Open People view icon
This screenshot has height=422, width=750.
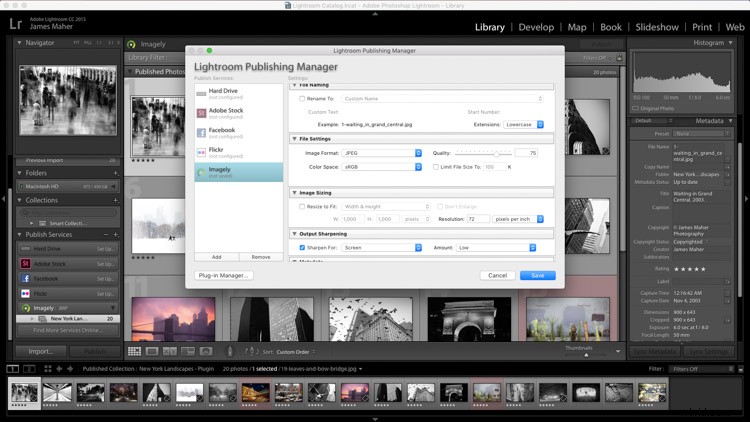206,352
